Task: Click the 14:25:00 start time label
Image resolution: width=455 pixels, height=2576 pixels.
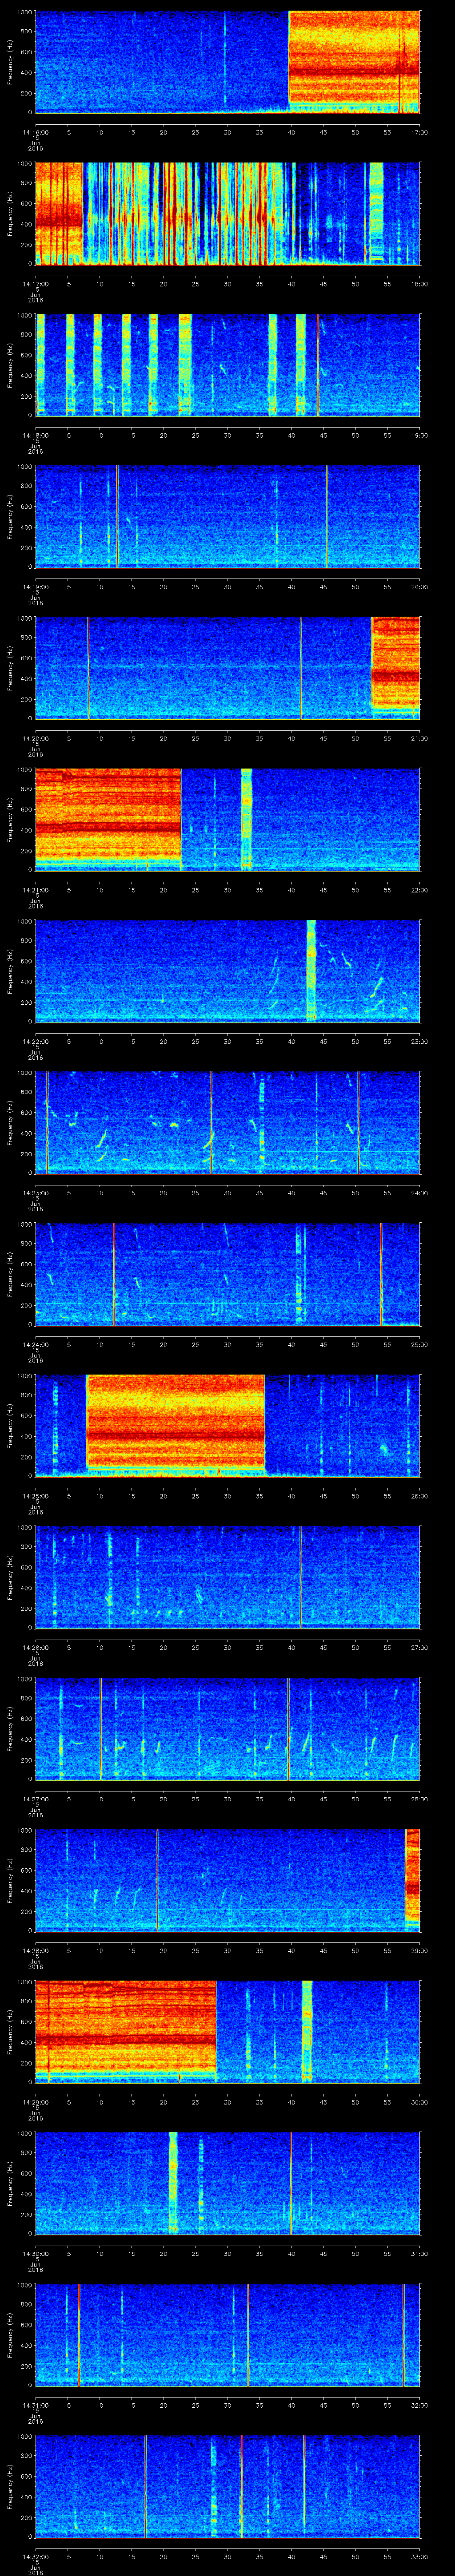Action: (35, 1495)
